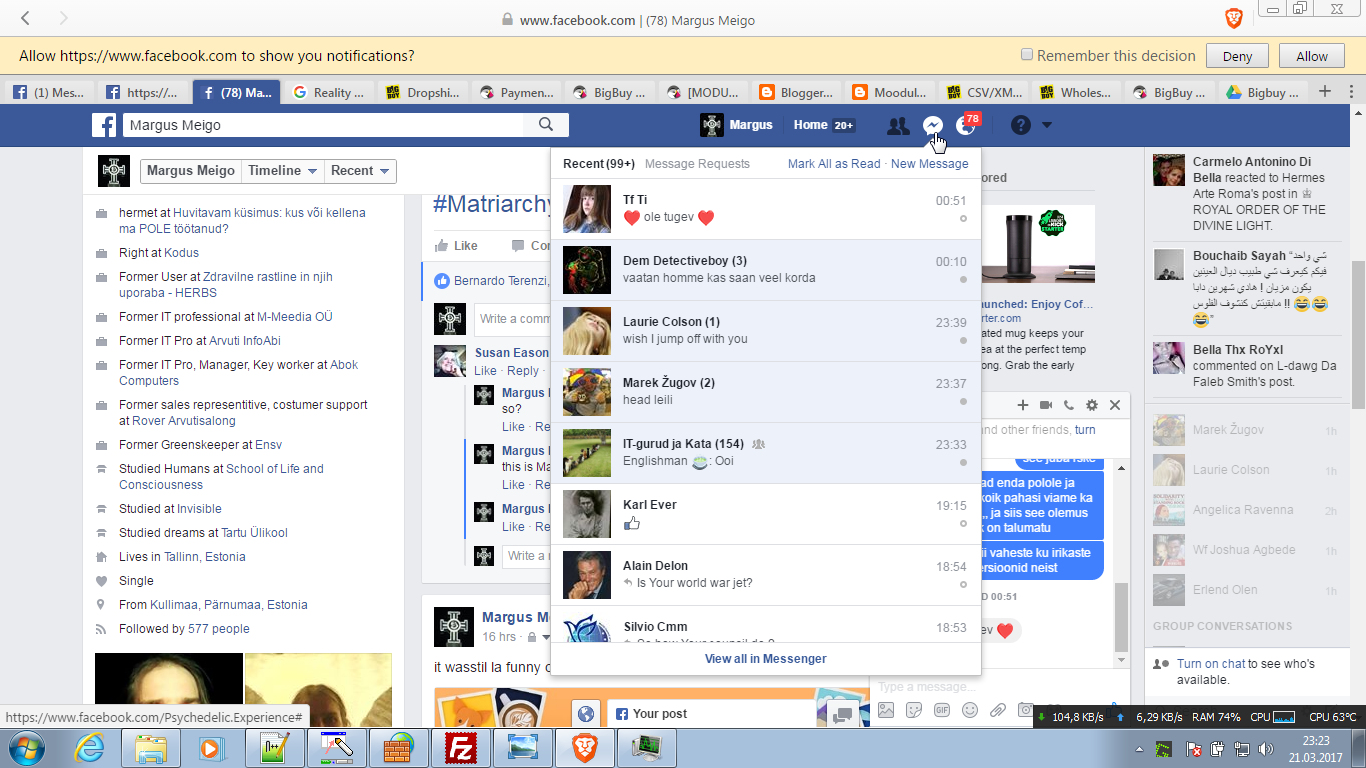Start a video call in the chat window
Image resolution: width=1366 pixels, height=768 pixels.
(x=1046, y=405)
